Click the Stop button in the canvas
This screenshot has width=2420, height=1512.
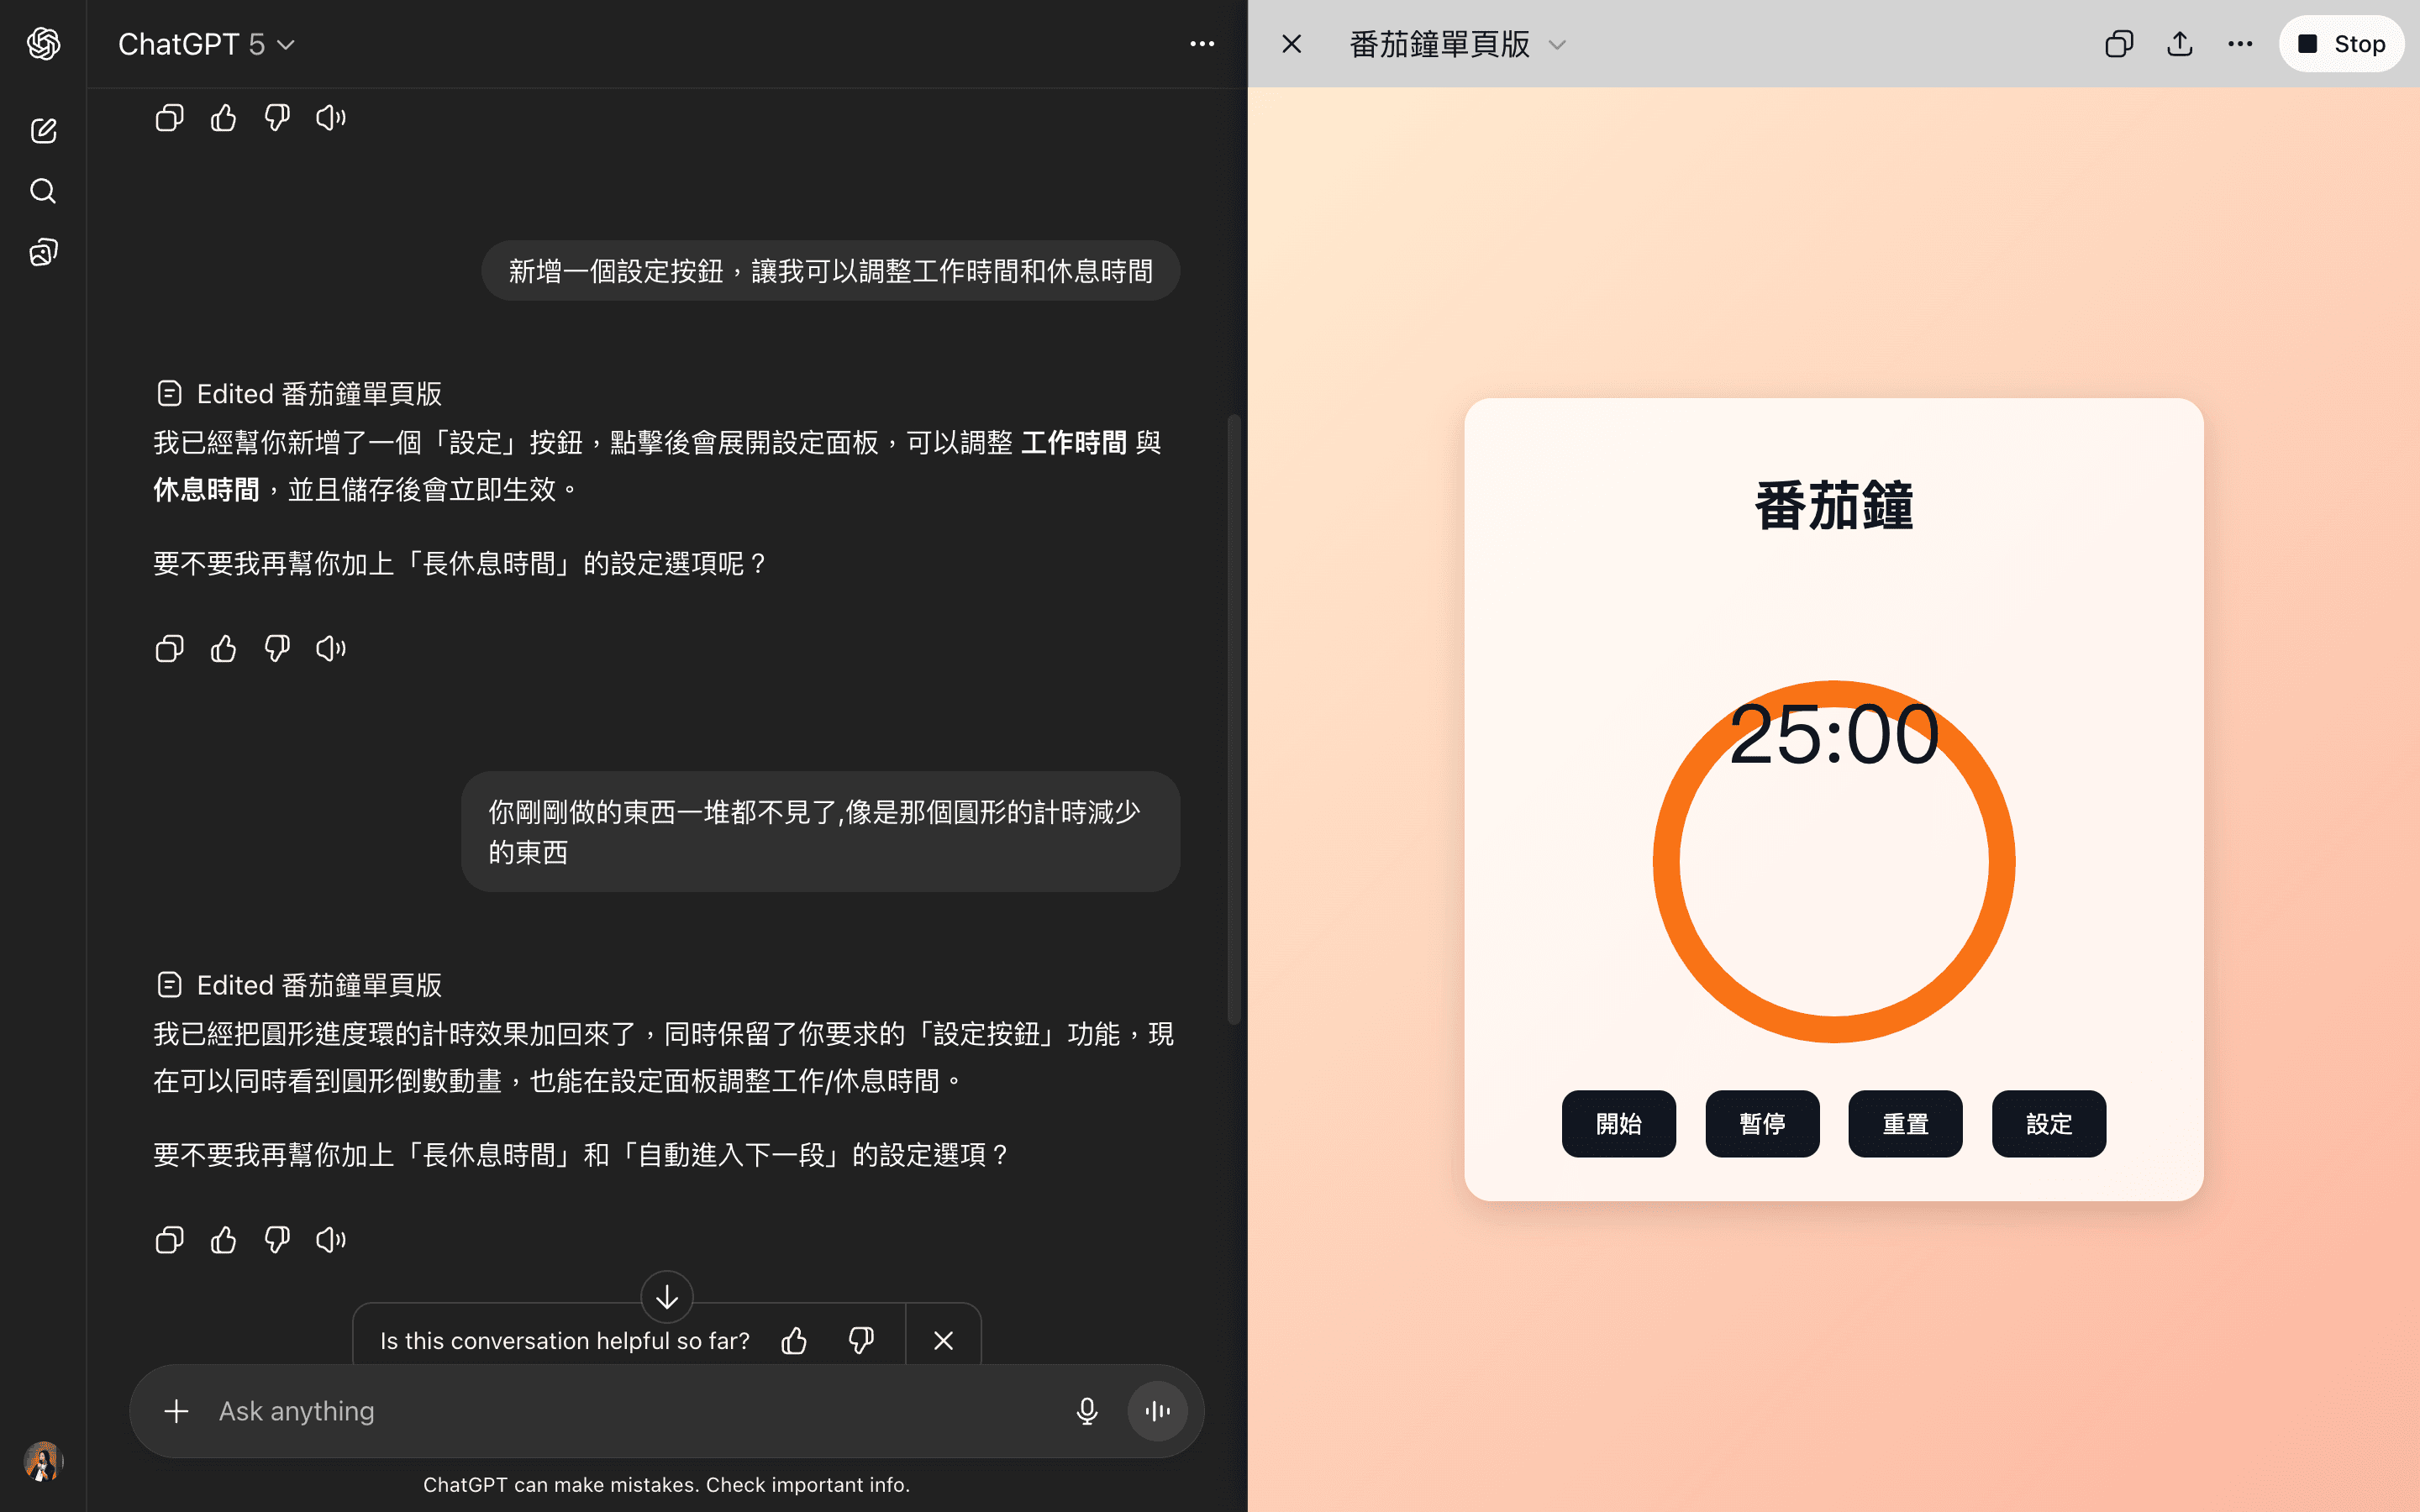click(2341, 44)
